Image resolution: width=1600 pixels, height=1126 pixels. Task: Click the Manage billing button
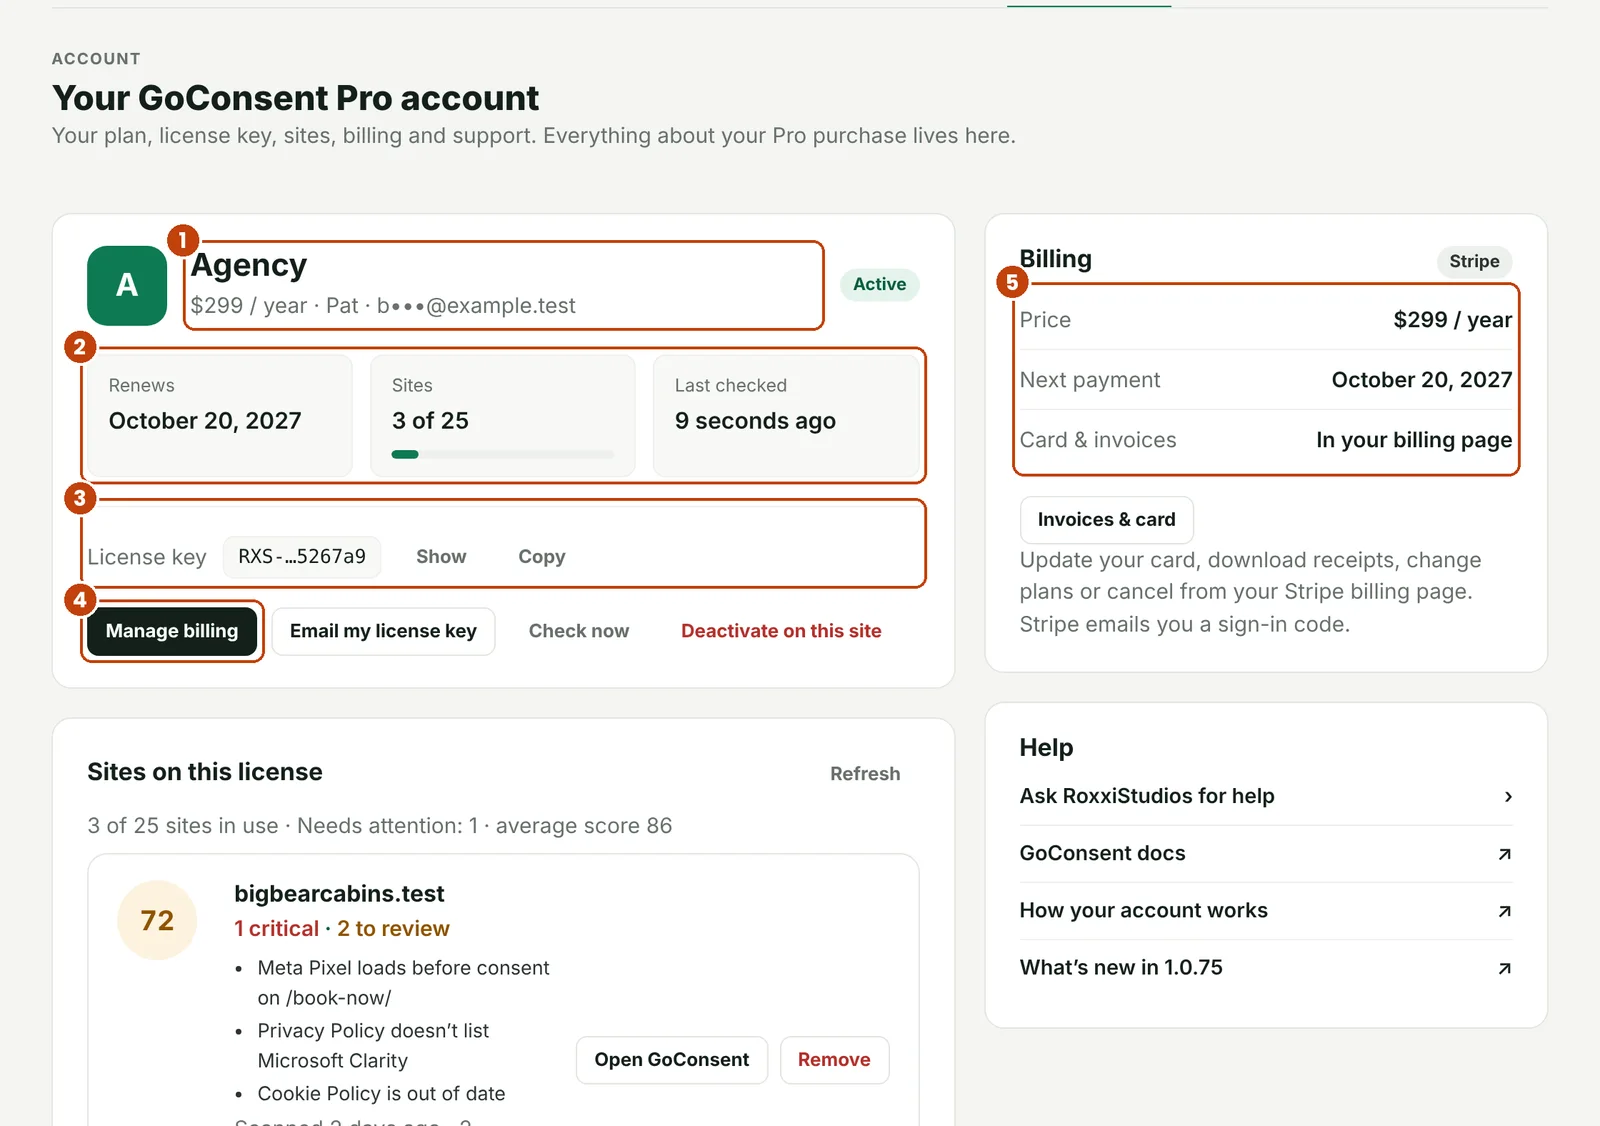pos(172,631)
